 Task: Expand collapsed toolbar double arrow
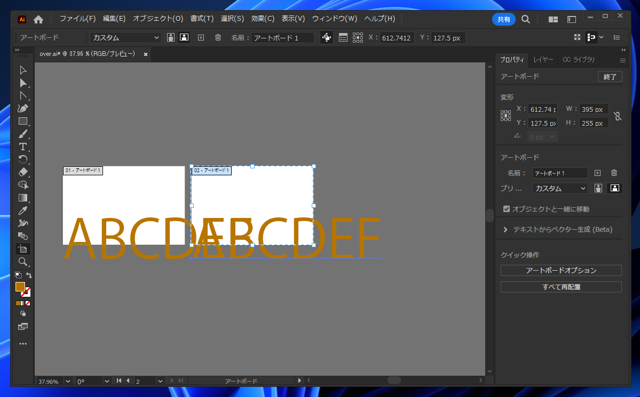coord(17,50)
